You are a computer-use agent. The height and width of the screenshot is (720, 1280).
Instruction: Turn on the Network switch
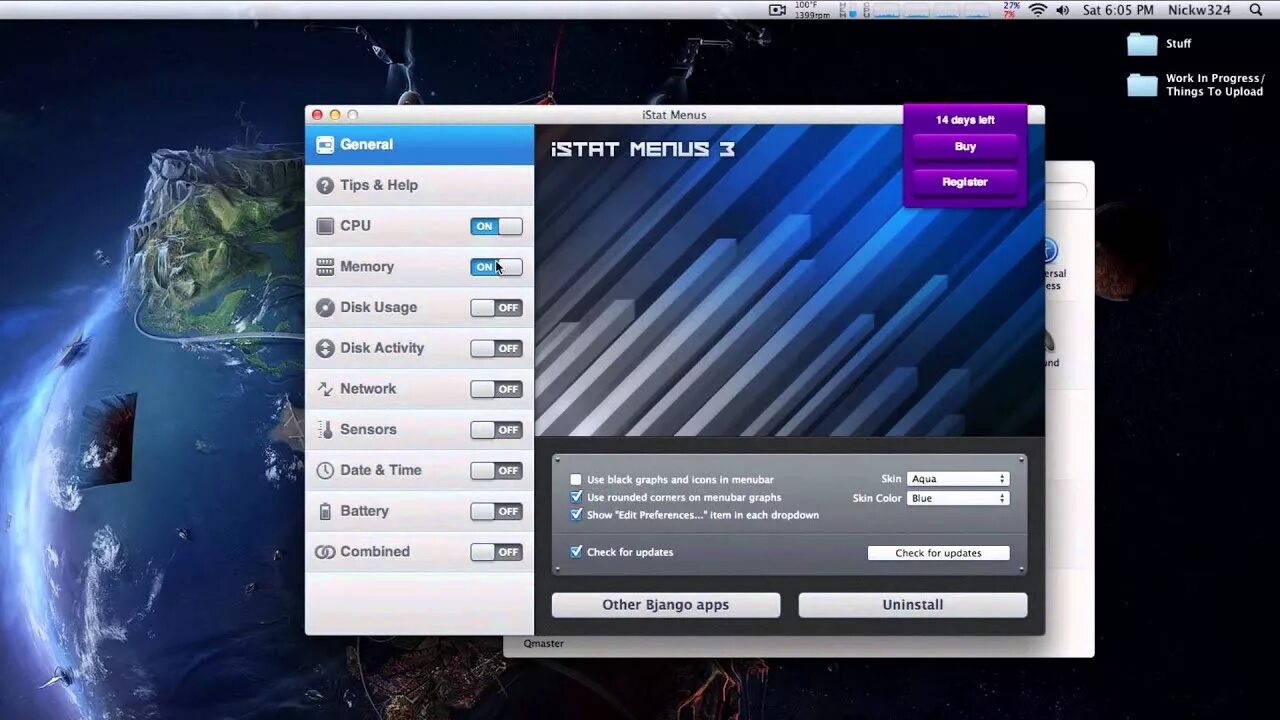[x=496, y=389]
